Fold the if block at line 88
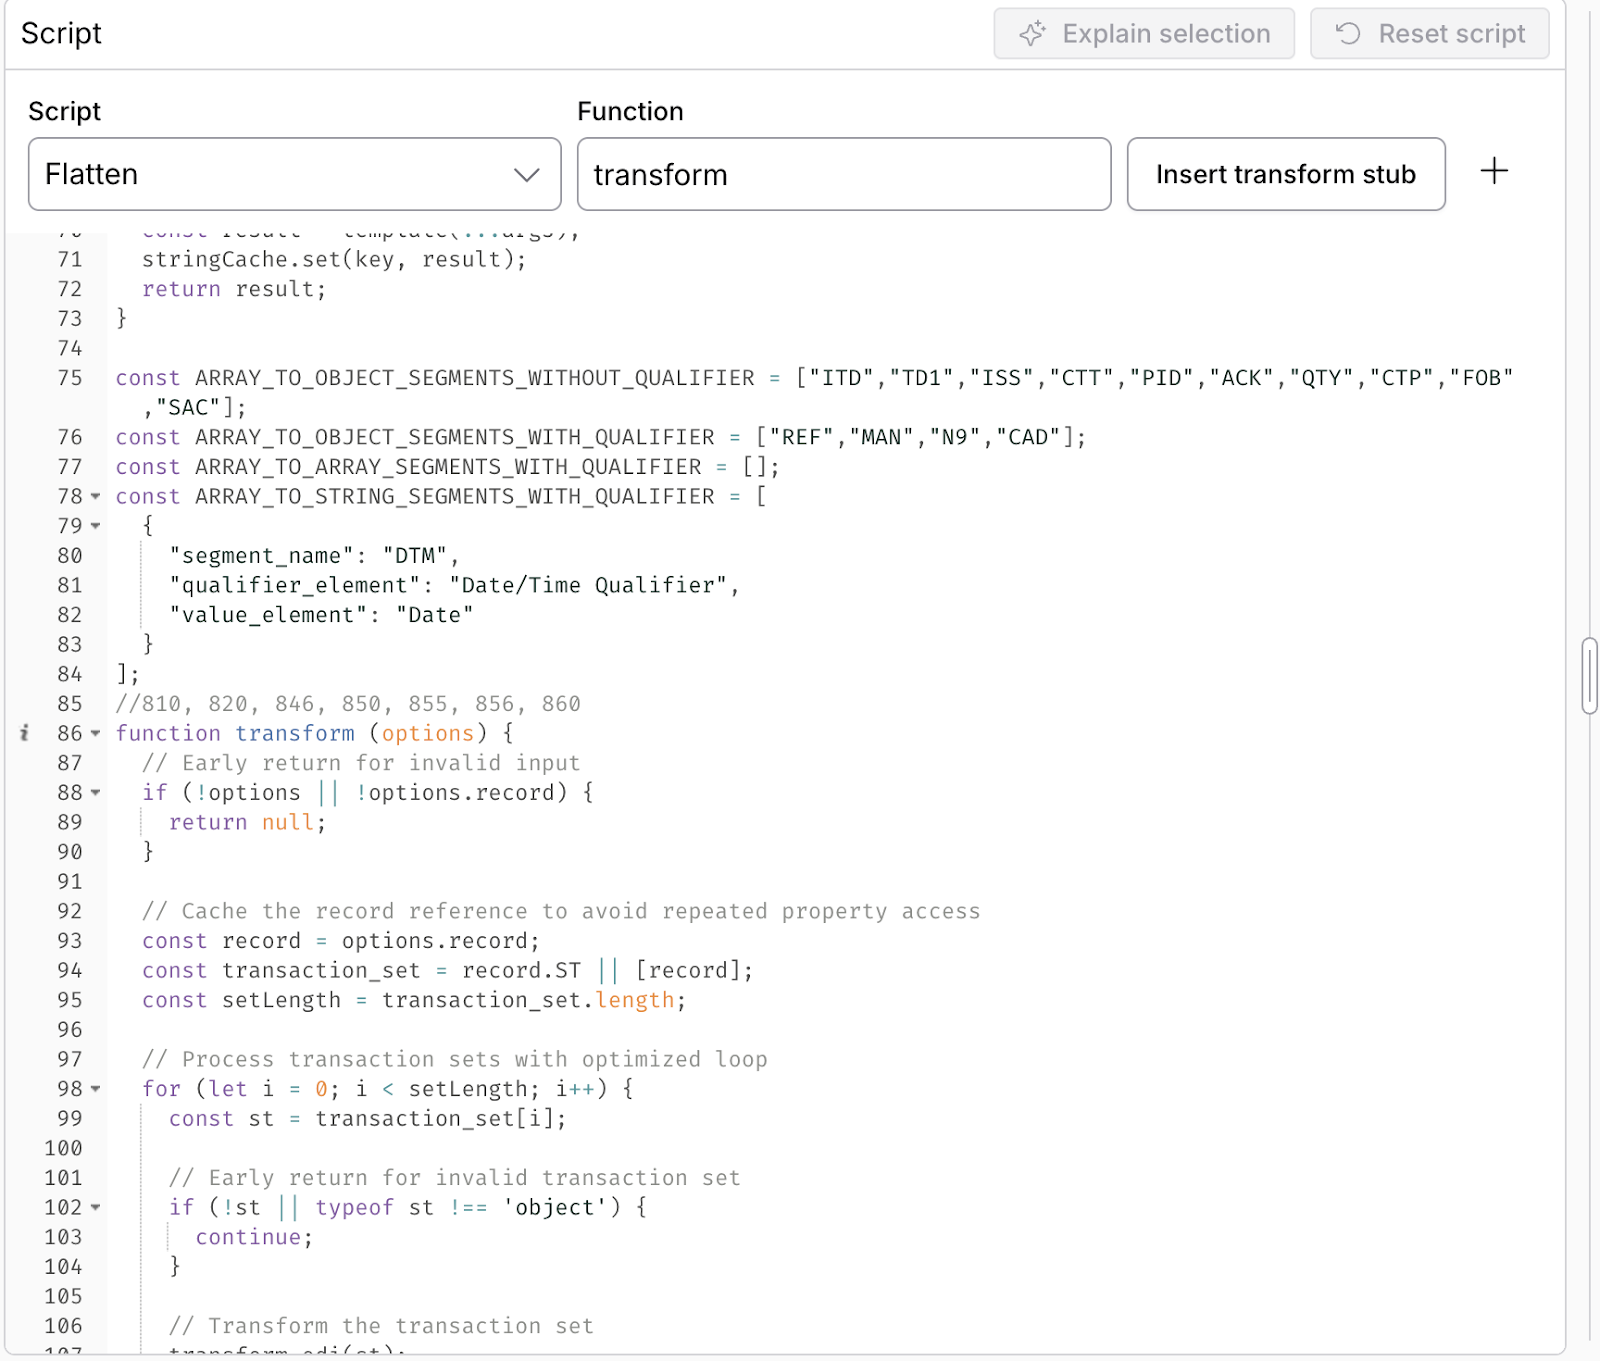The height and width of the screenshot is (1361, 1600). coord(96,792)
